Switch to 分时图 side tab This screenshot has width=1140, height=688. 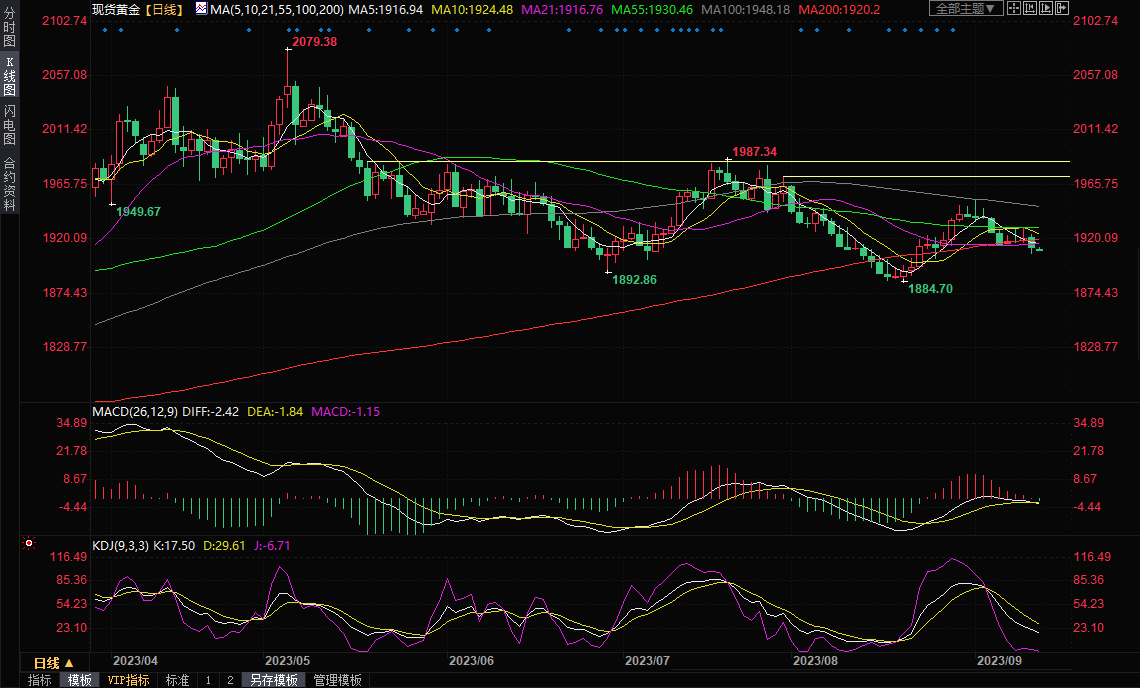(9, 29)
